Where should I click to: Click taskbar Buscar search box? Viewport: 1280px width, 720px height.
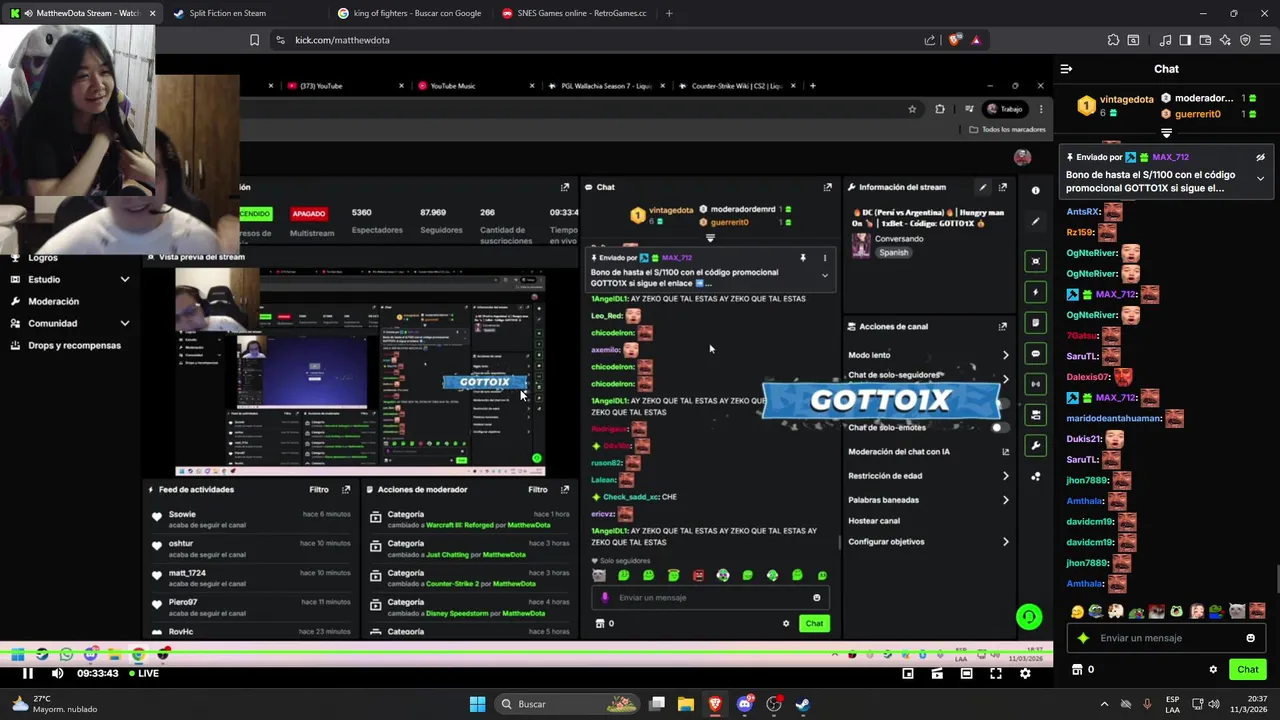click(569, 704)
